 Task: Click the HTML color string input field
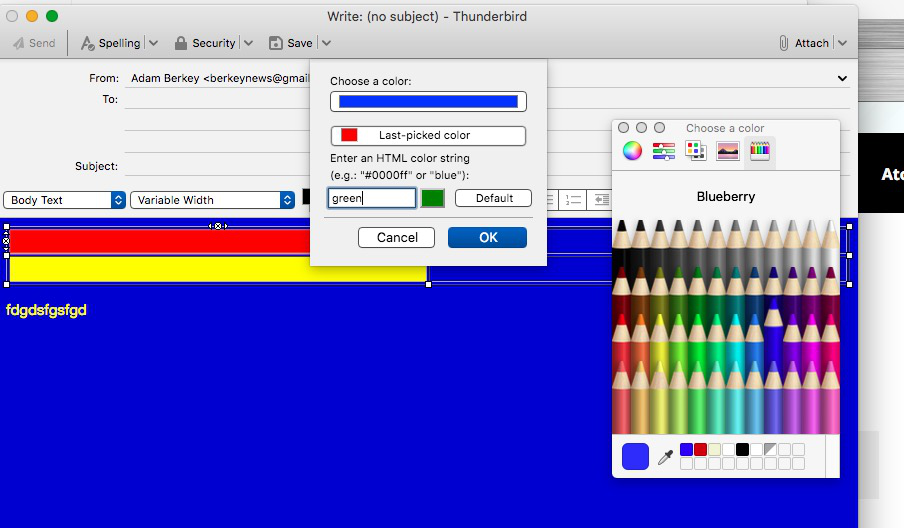pyautogui.click(x=372, y=198)
